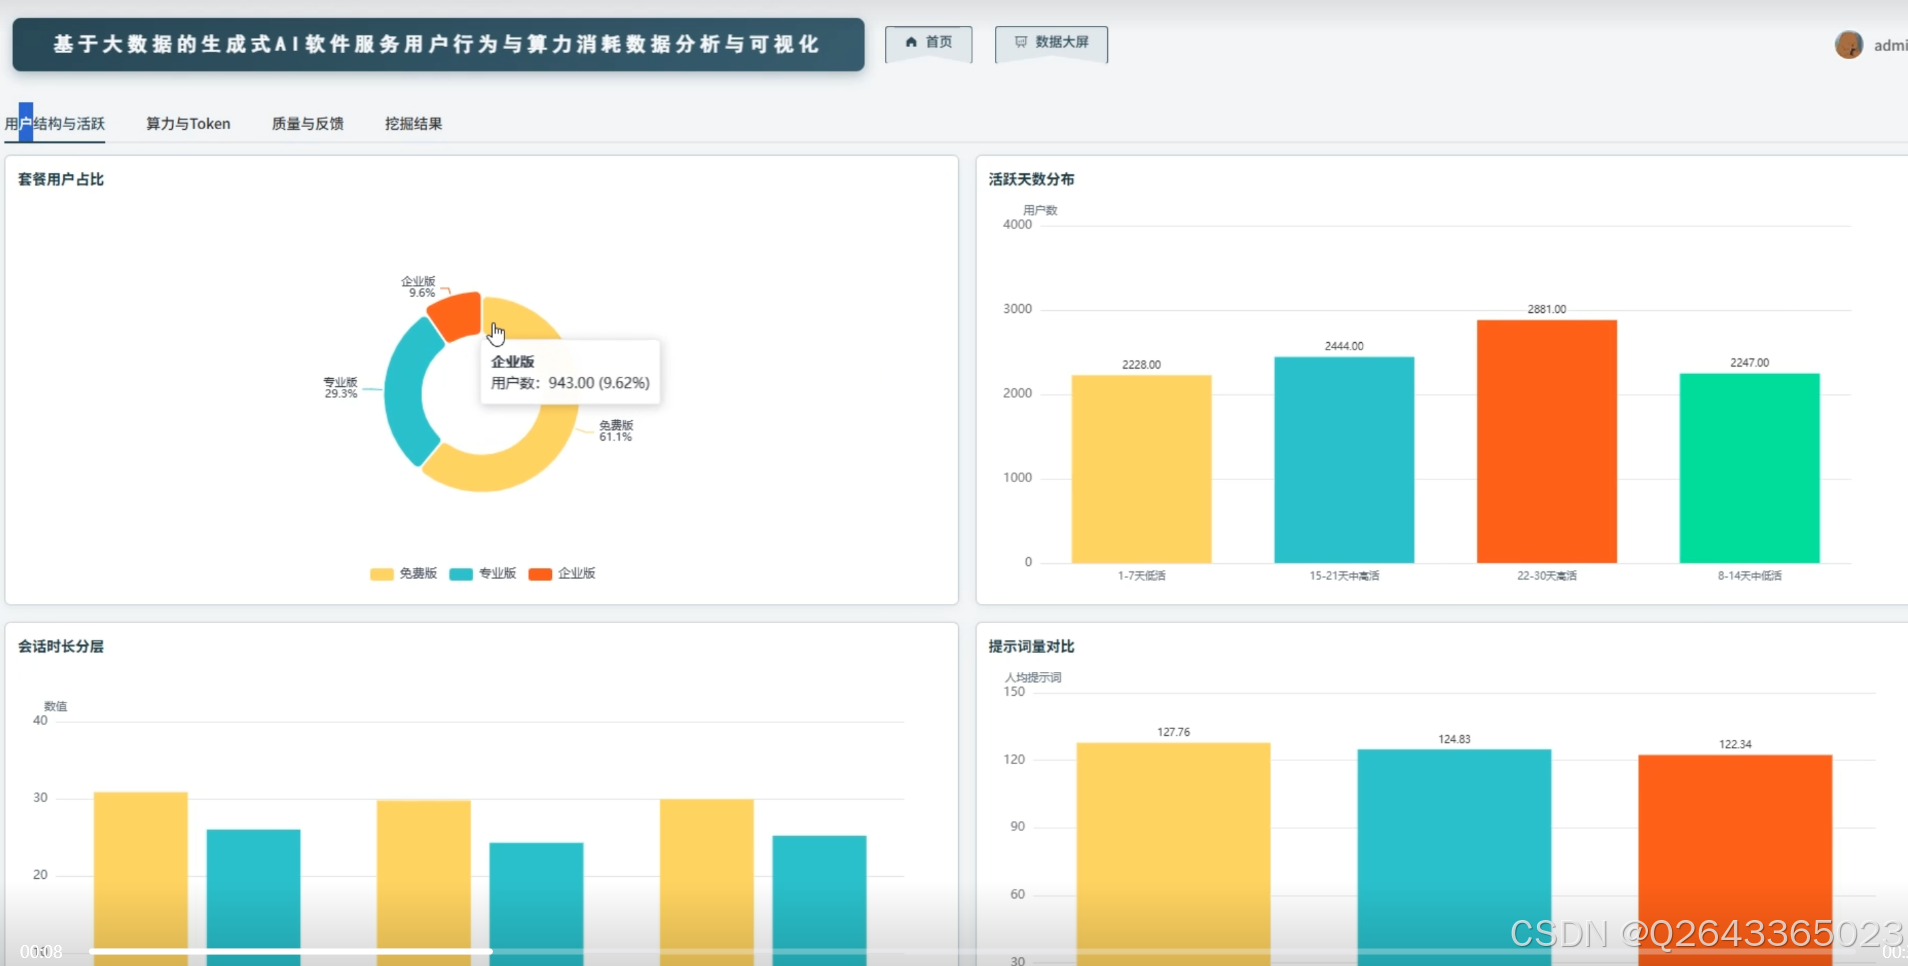Viewport: 1908px width, 966px height.
Task: Click the 2881.00 value label
Action: click(x=1547, y=309)
